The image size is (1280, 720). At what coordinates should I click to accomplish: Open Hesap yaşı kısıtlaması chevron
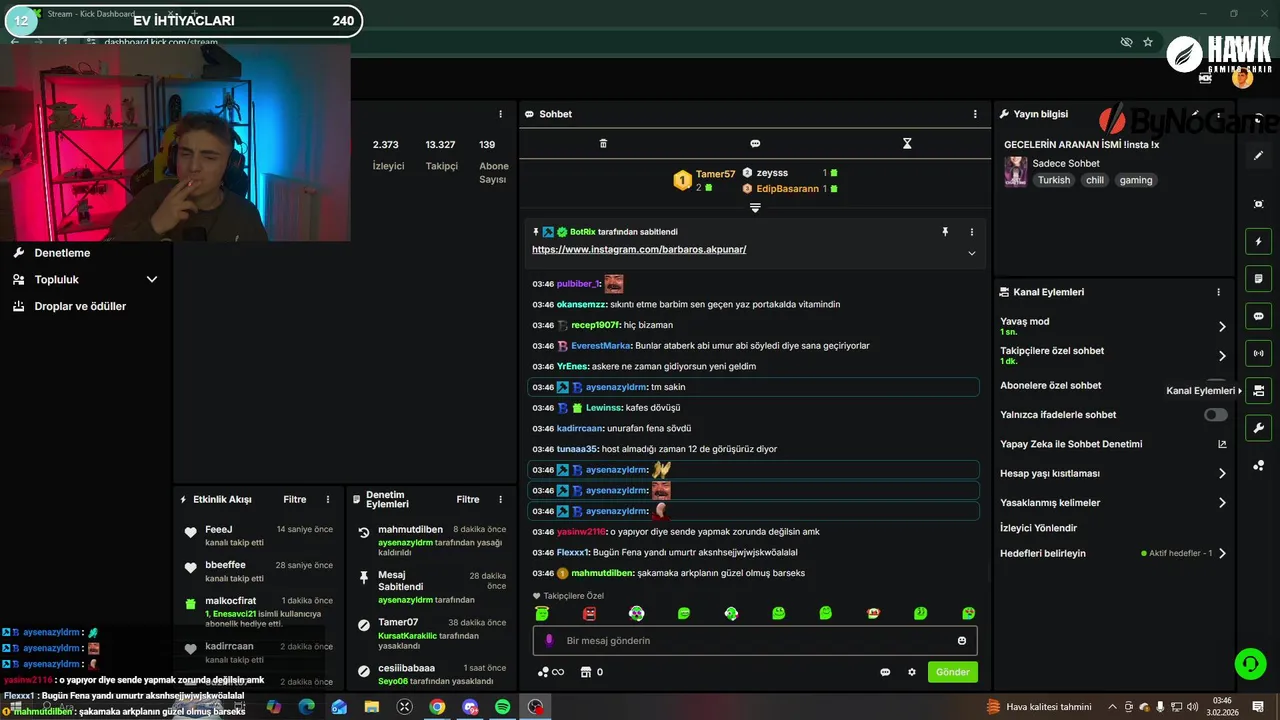[1222, 474]
